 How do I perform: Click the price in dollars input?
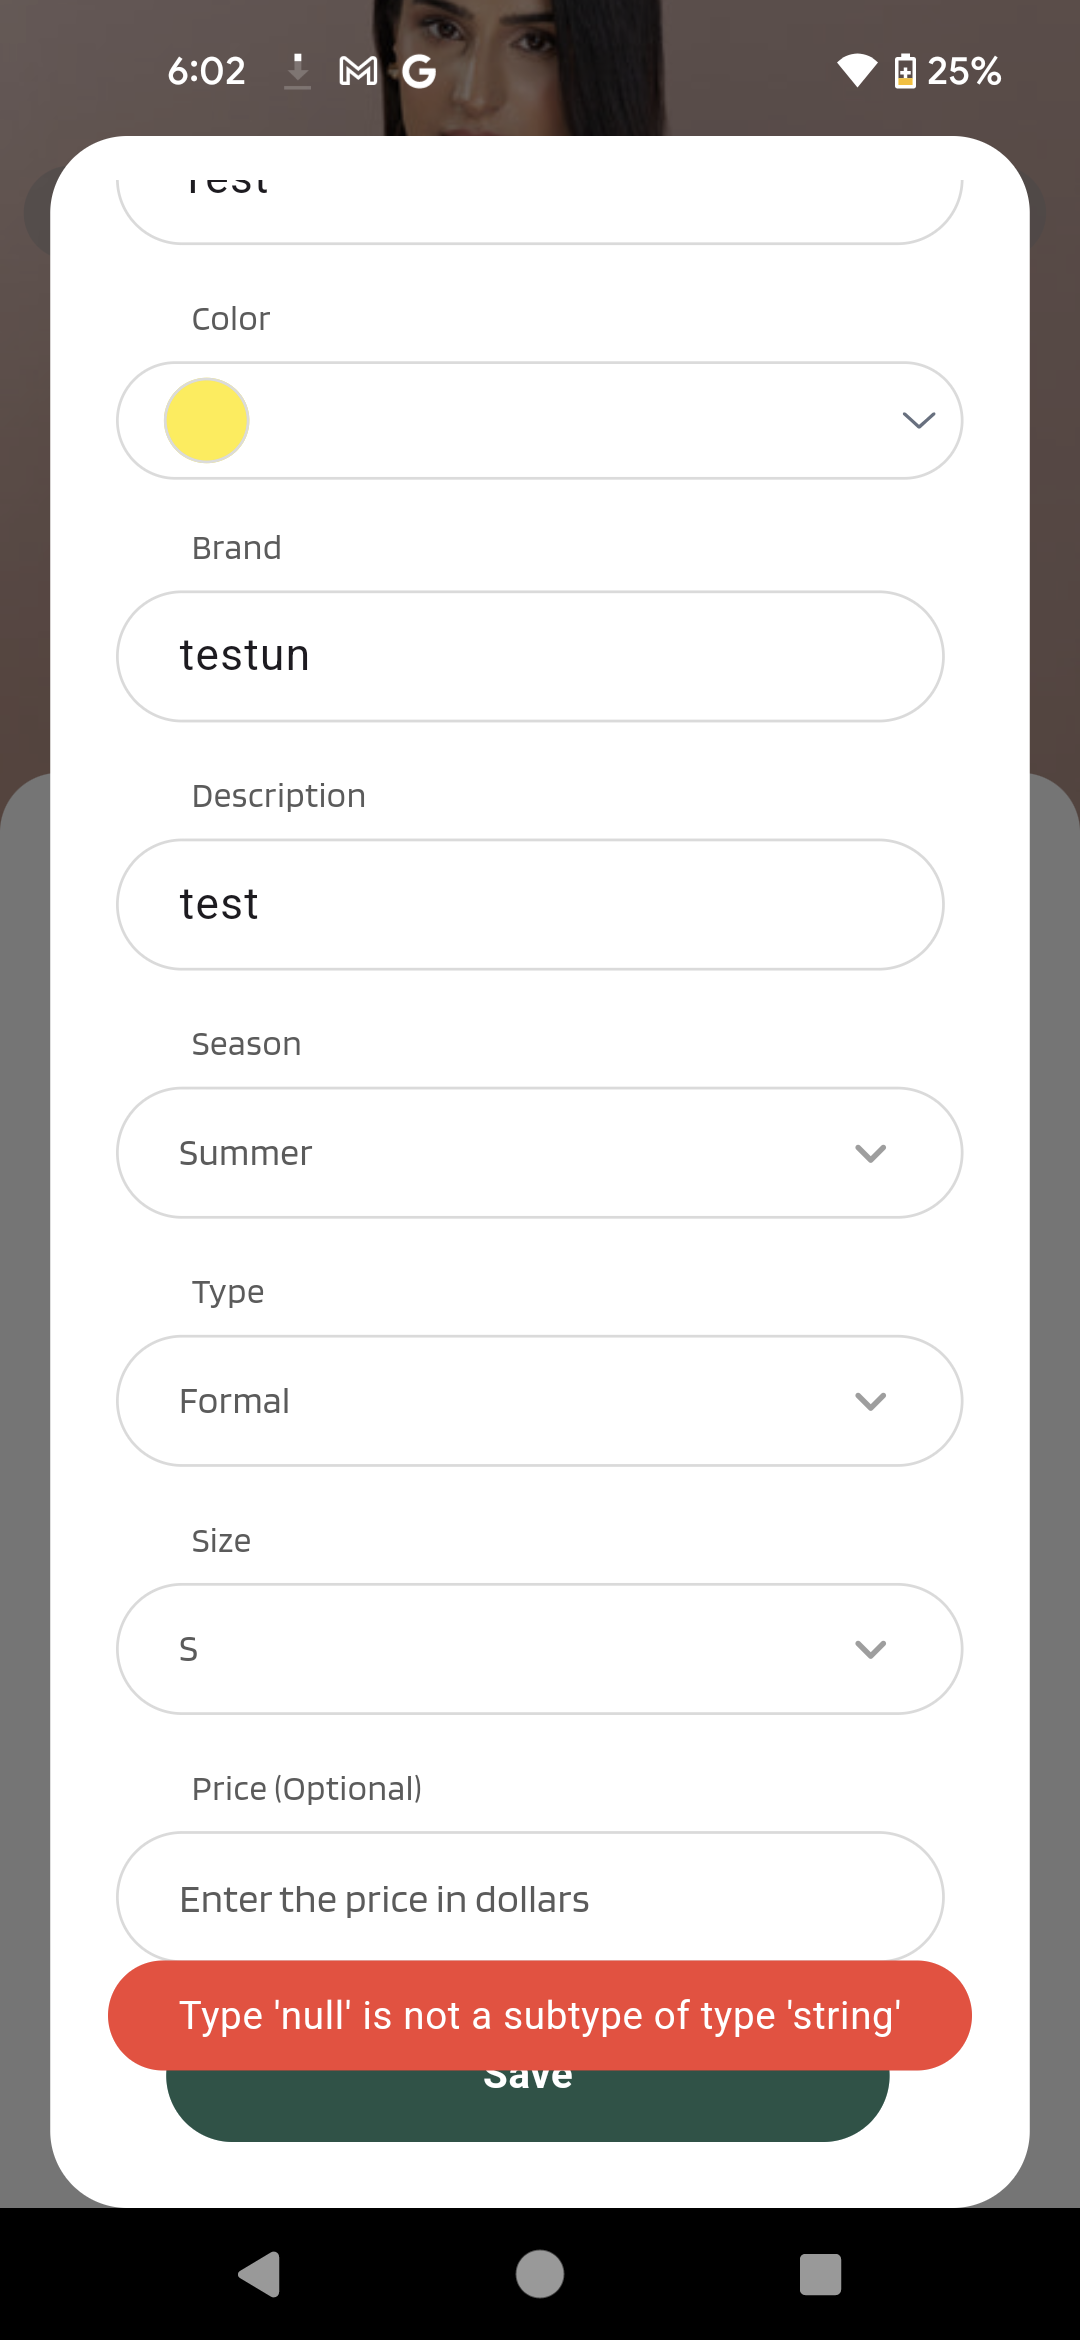coord(530,1897)
